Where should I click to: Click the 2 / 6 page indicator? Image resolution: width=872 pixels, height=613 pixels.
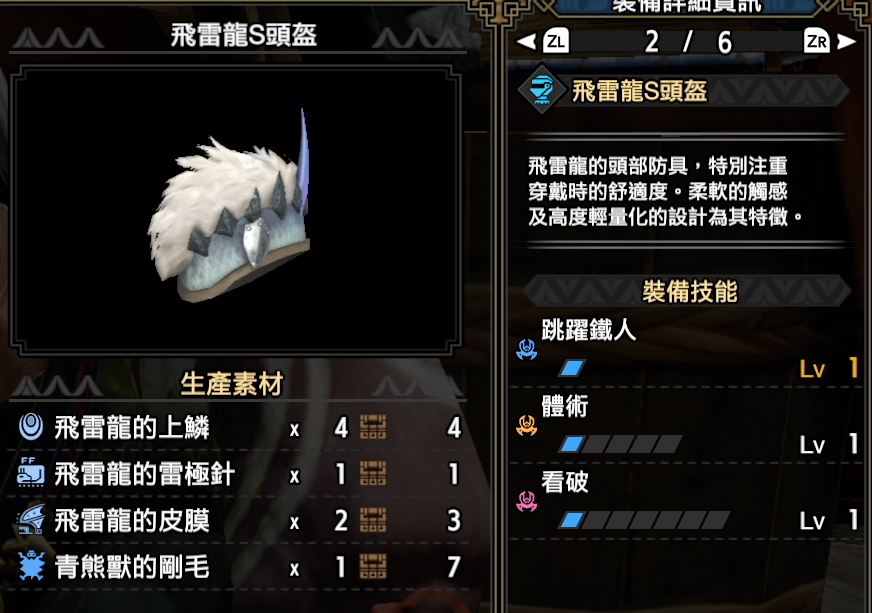coord(688,42)
